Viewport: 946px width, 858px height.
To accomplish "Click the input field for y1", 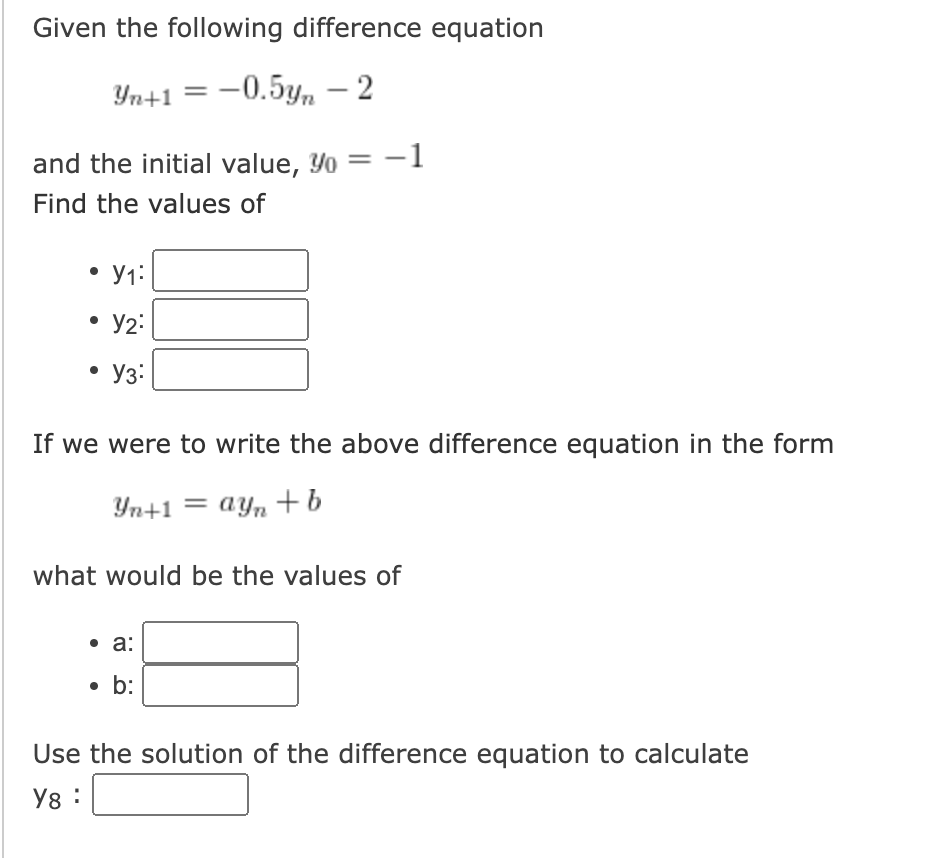I will [x=230, y=269].
